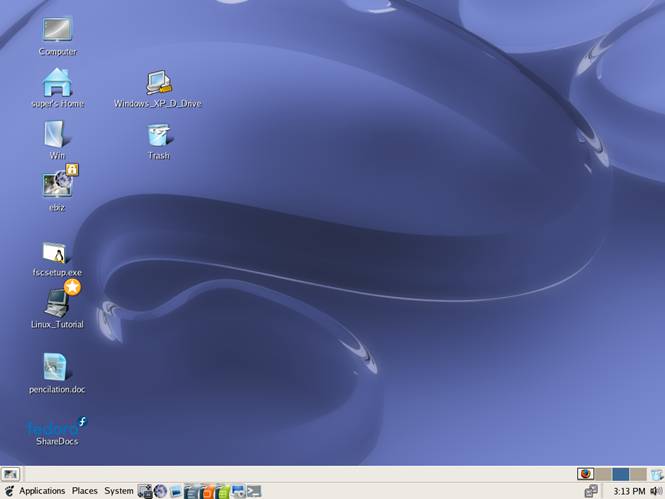Launch the web browser globe panel icon
Screen dimensions: 665x499
(x=160, y=491)
